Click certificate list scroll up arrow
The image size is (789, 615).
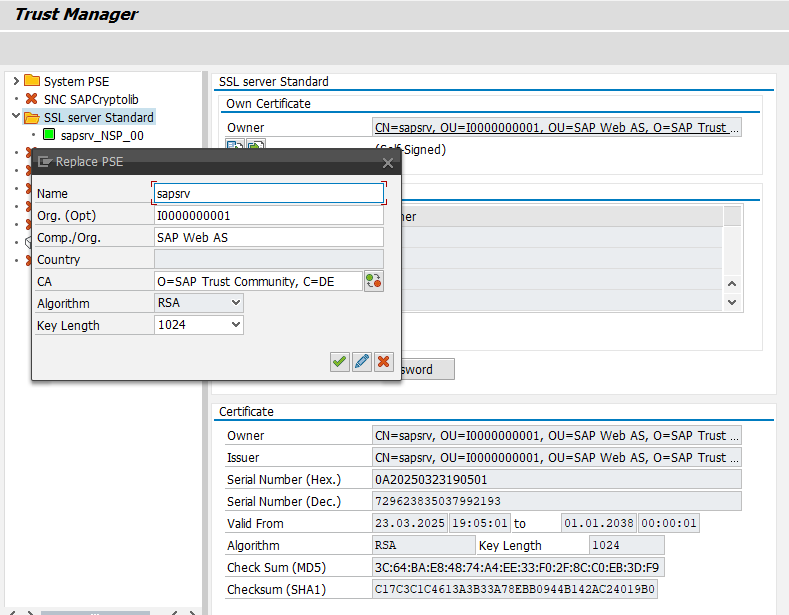coord(732,284)
